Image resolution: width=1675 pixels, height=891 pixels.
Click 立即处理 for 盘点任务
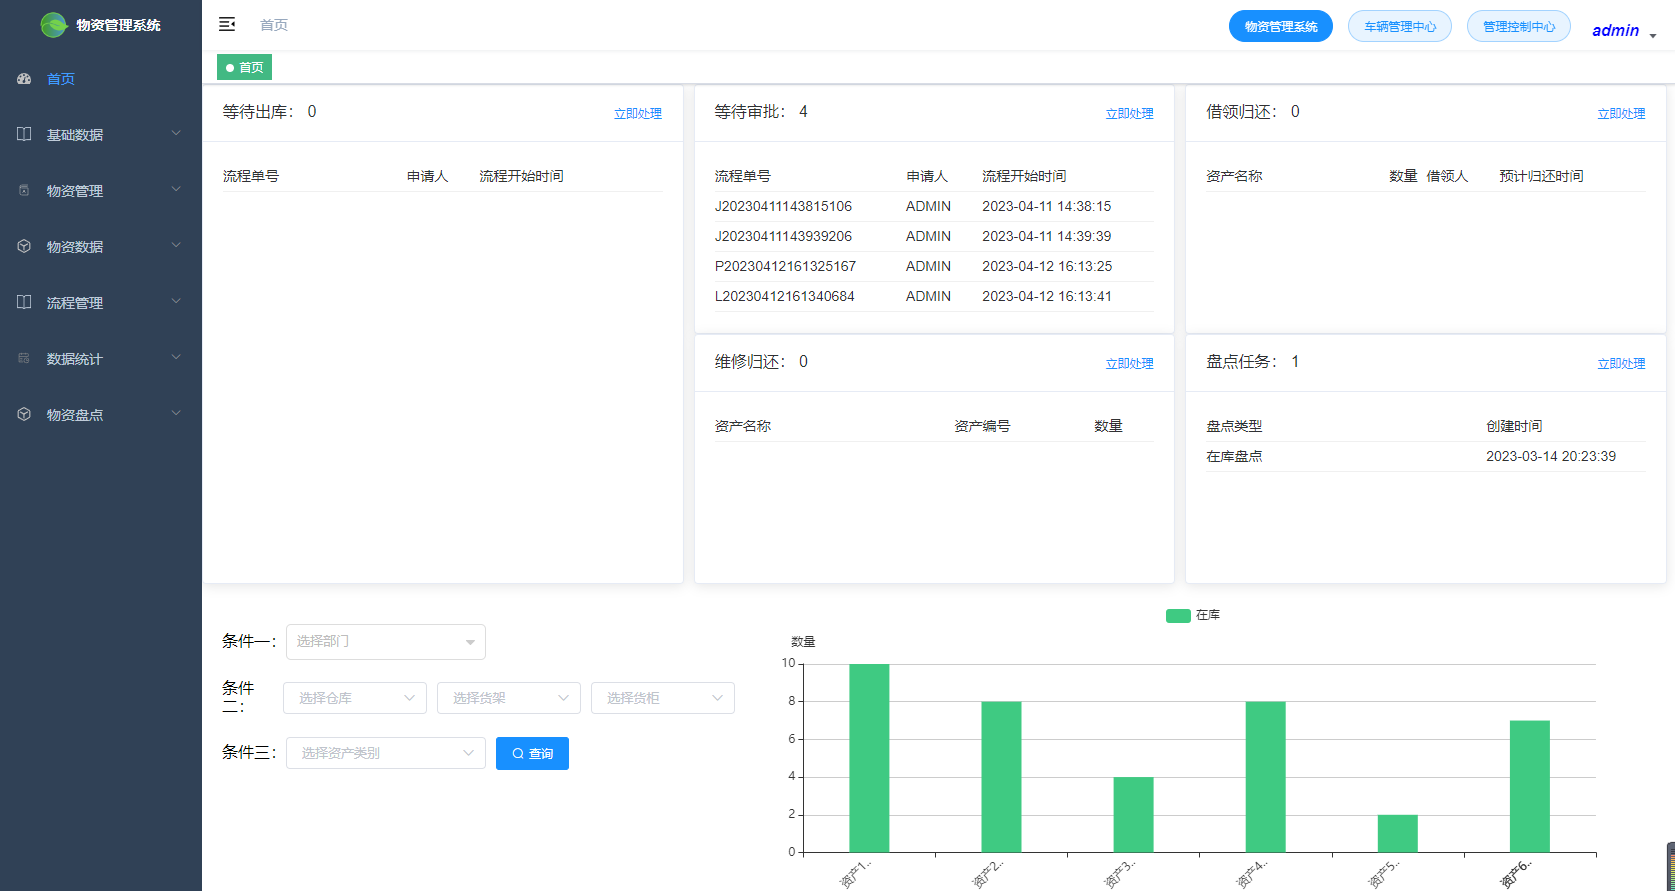pos(1621,364)
